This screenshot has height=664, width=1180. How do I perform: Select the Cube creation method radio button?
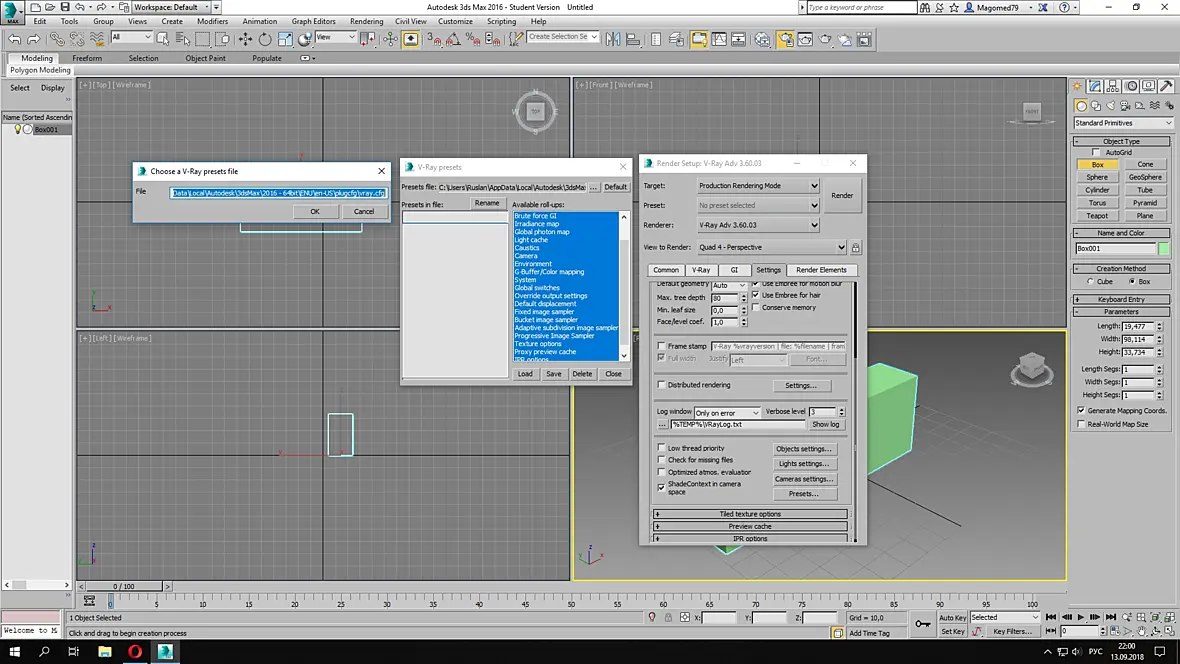pos(1090,282)
